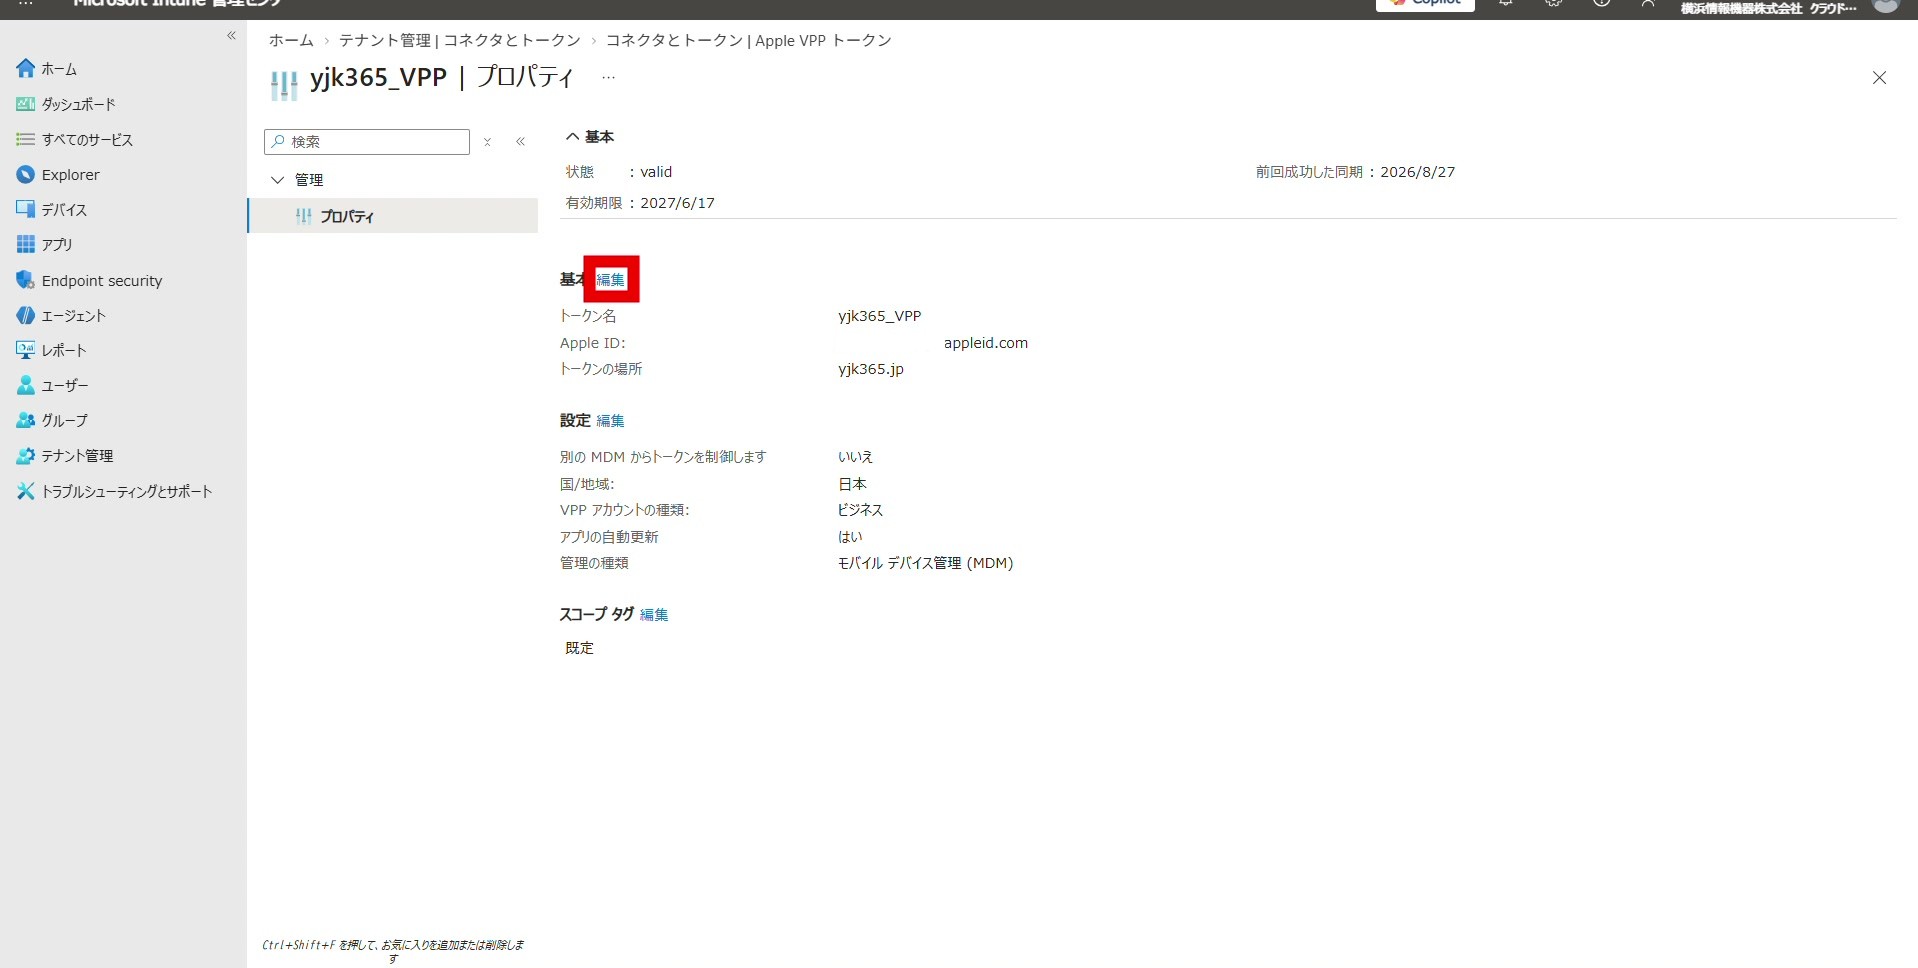Go to テナント管理 | コネクタとトークン breadcrumb
The height and width of the screenshot is (968, 1918).
tap(460, 40)
